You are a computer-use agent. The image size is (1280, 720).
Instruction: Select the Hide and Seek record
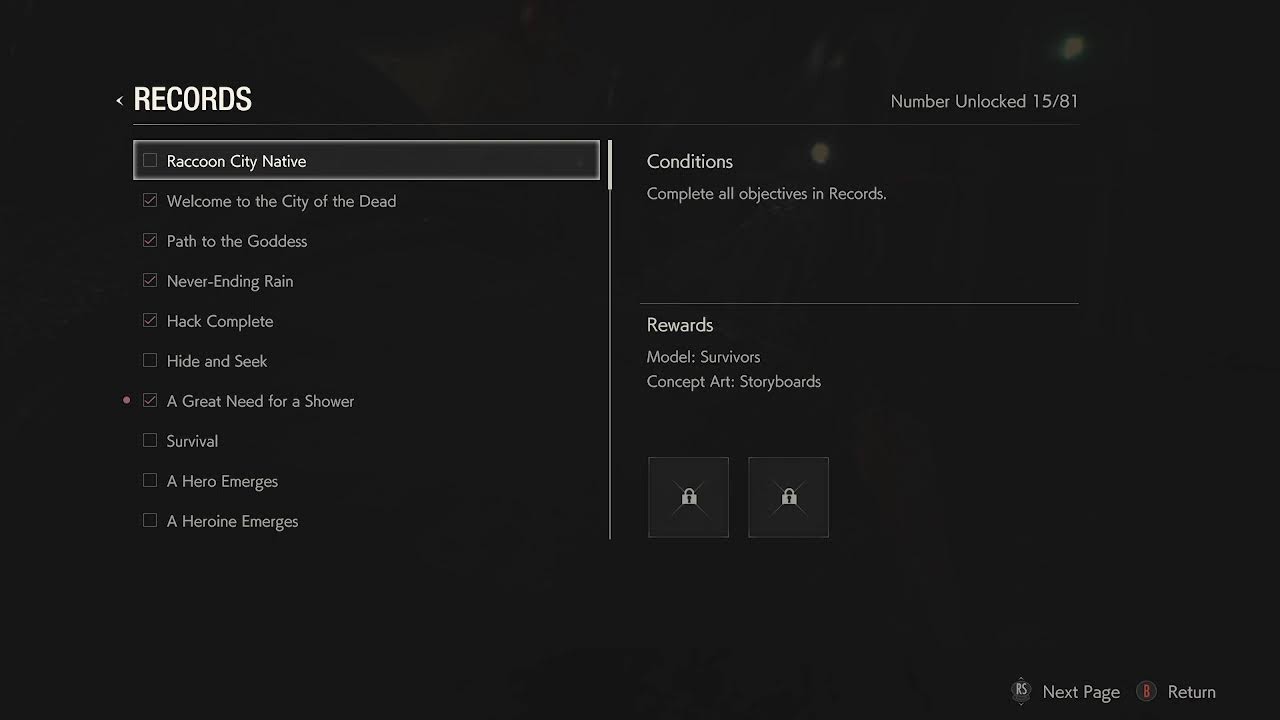(366, 361)
